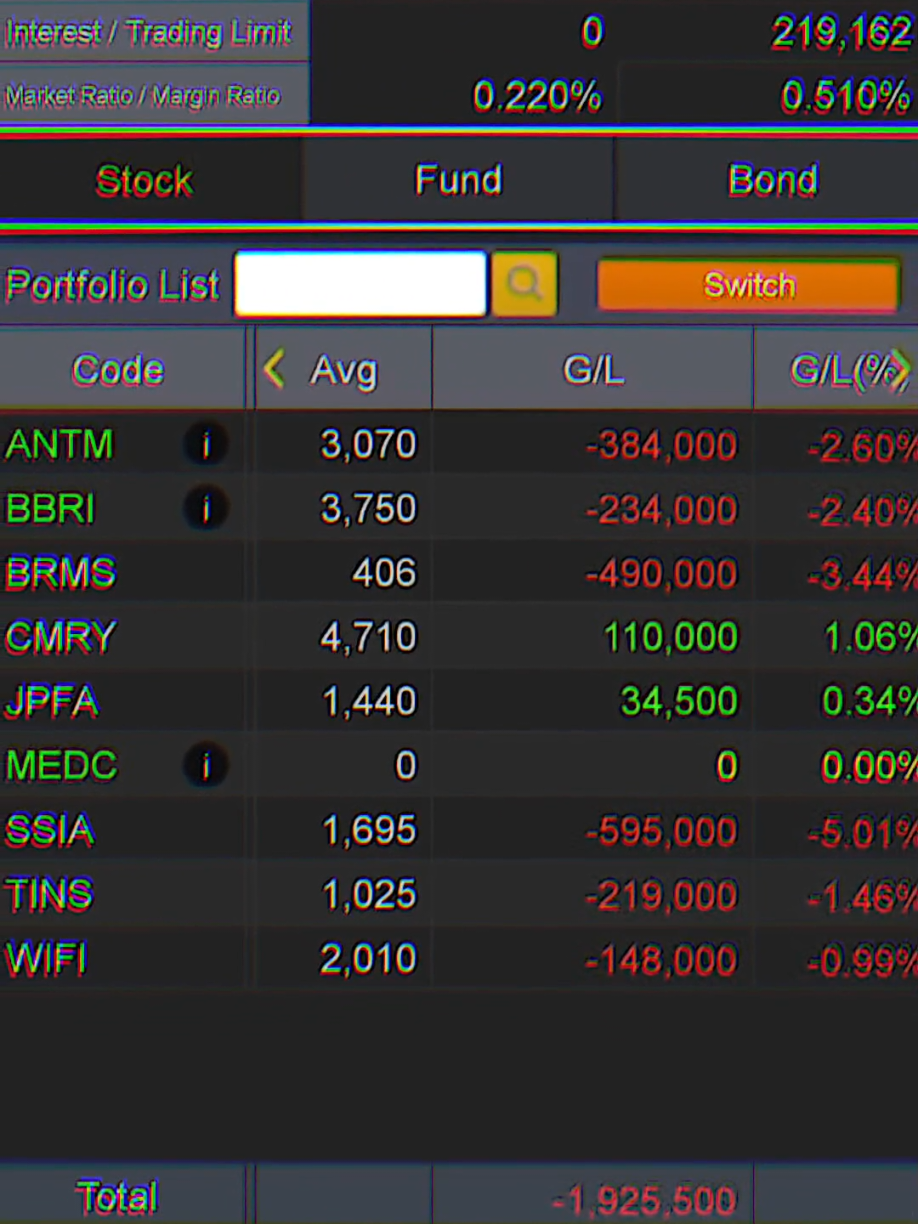Click the -2.60% ANTM percentage
Screen dimensions: 918x1224
click(x=862, y=447)
